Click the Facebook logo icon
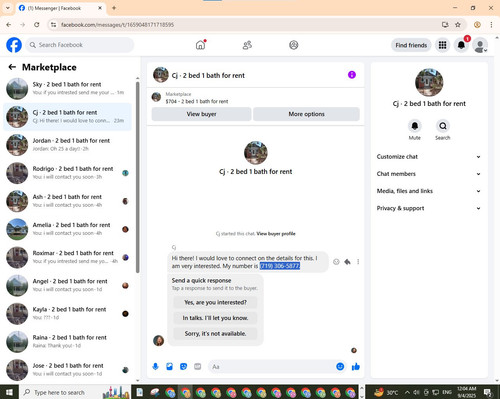The width and height of the screenshot is (500, 399). pyautogui.click(x=14, y=45)
